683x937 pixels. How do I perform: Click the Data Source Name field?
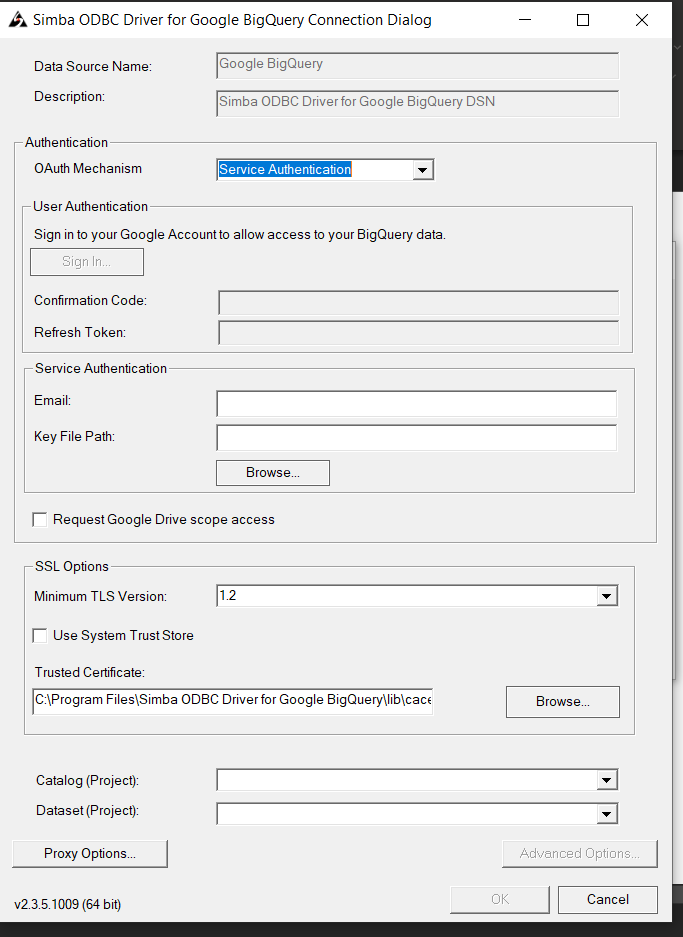tap(417, 66)
